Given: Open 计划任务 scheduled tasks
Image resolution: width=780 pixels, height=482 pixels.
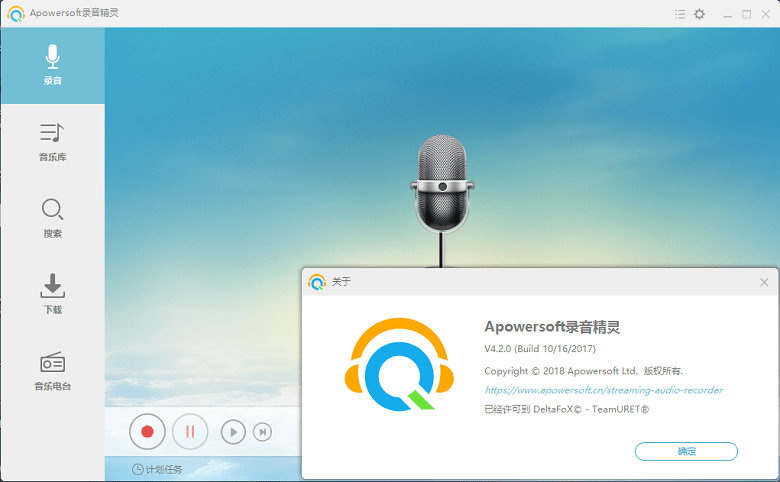Looking at the screenshot, I should 157,469.
